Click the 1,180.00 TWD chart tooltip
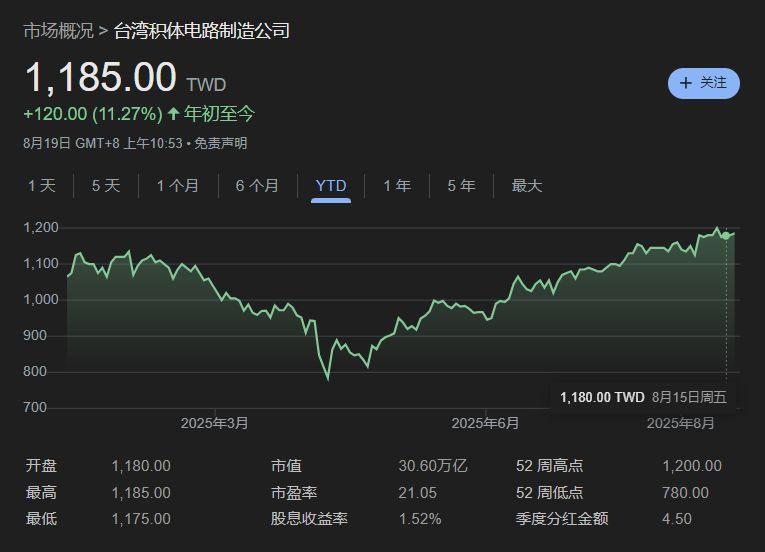Viewport: 765px width, 552px height. 643,397
